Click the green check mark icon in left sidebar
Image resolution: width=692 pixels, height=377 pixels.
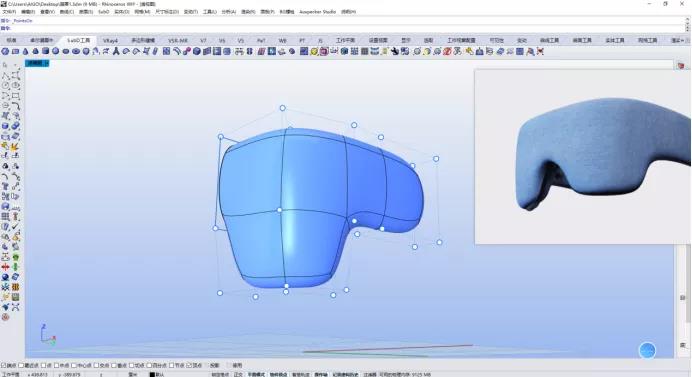15,226
